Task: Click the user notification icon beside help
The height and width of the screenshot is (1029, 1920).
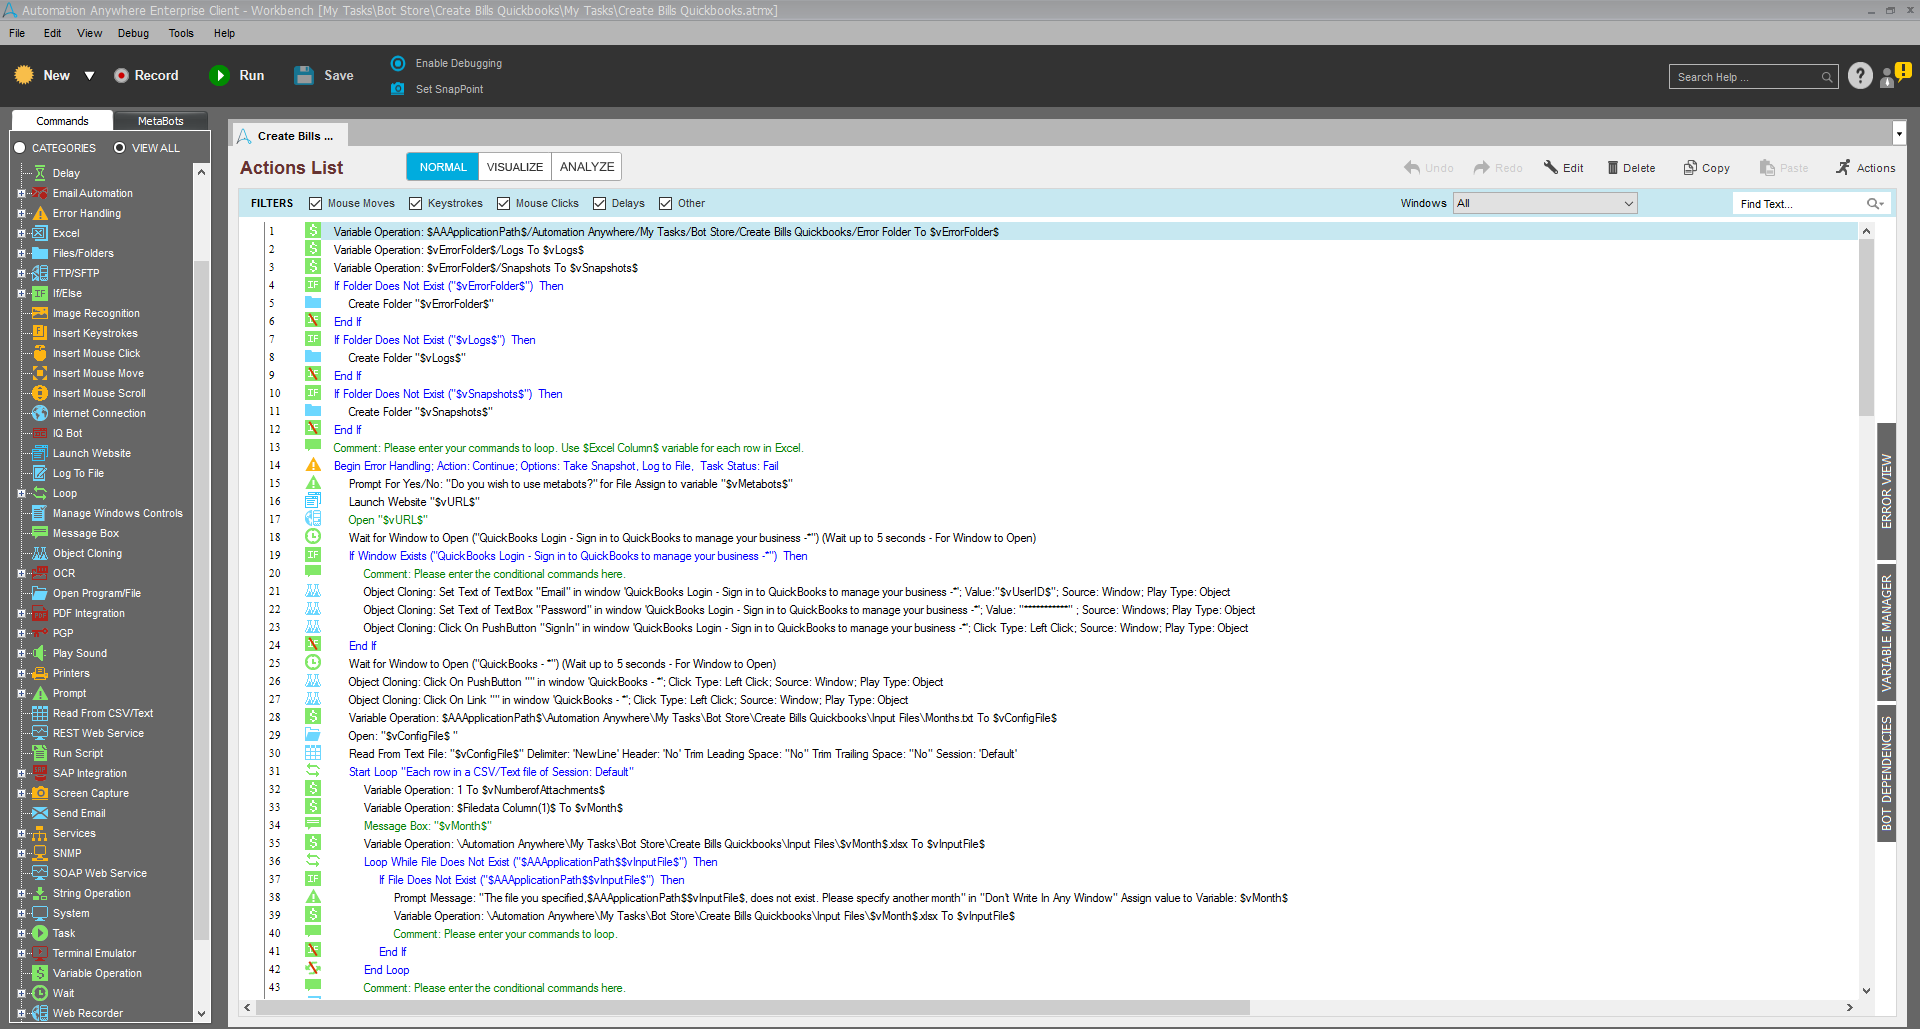Action: click(x=1896, y=75)
